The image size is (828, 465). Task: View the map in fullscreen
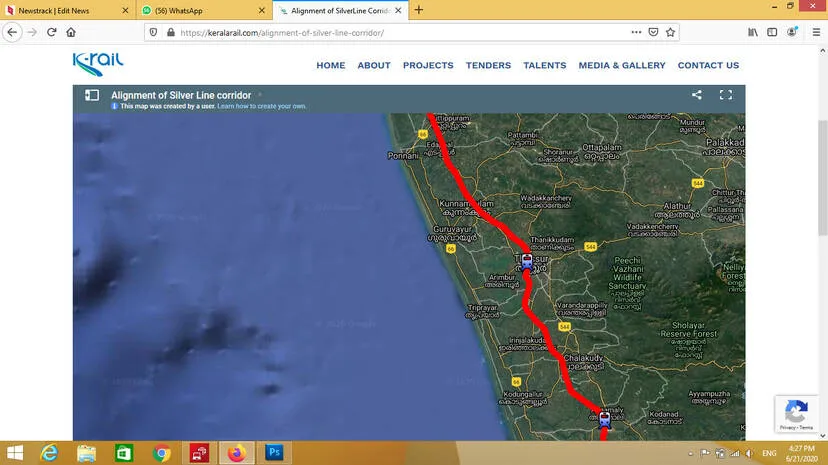tap(726, 96)
